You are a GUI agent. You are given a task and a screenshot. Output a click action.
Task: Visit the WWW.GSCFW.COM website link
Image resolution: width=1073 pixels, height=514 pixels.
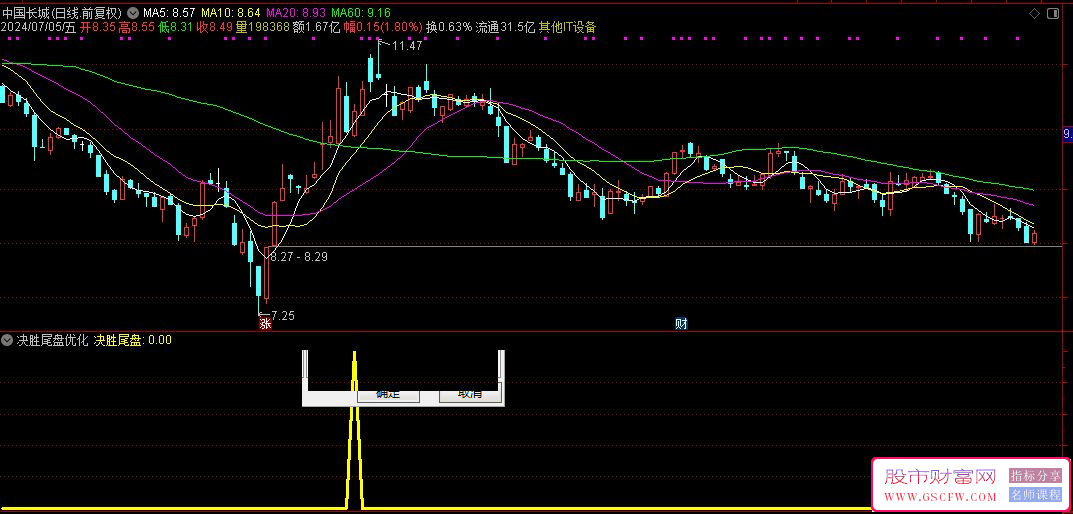click(941, 497)
